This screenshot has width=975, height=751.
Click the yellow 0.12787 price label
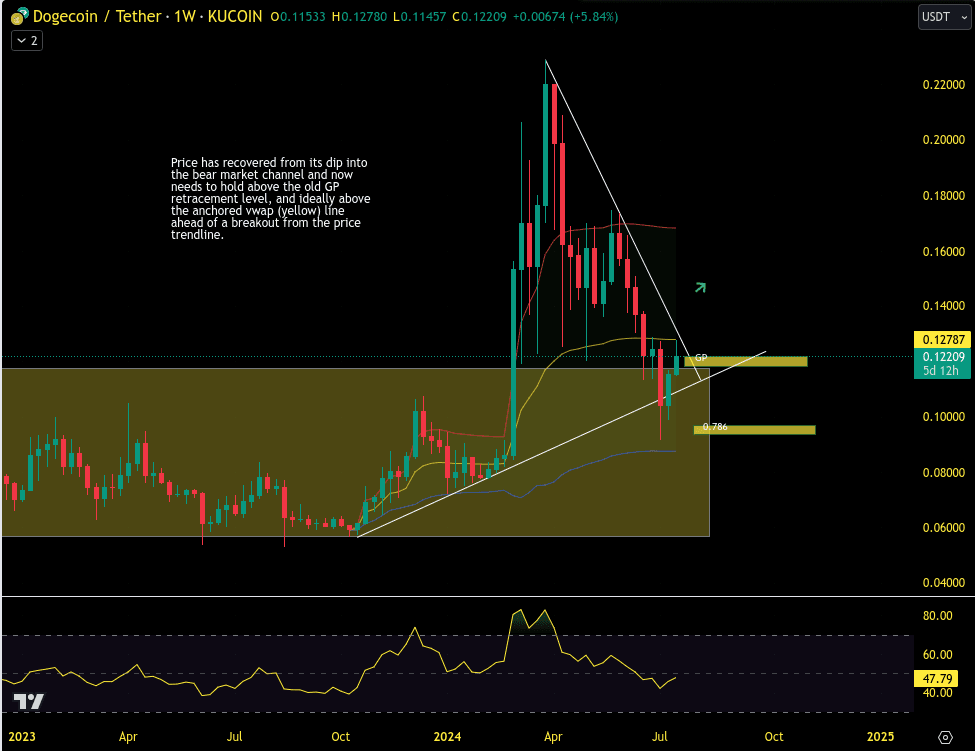[943, 339]
